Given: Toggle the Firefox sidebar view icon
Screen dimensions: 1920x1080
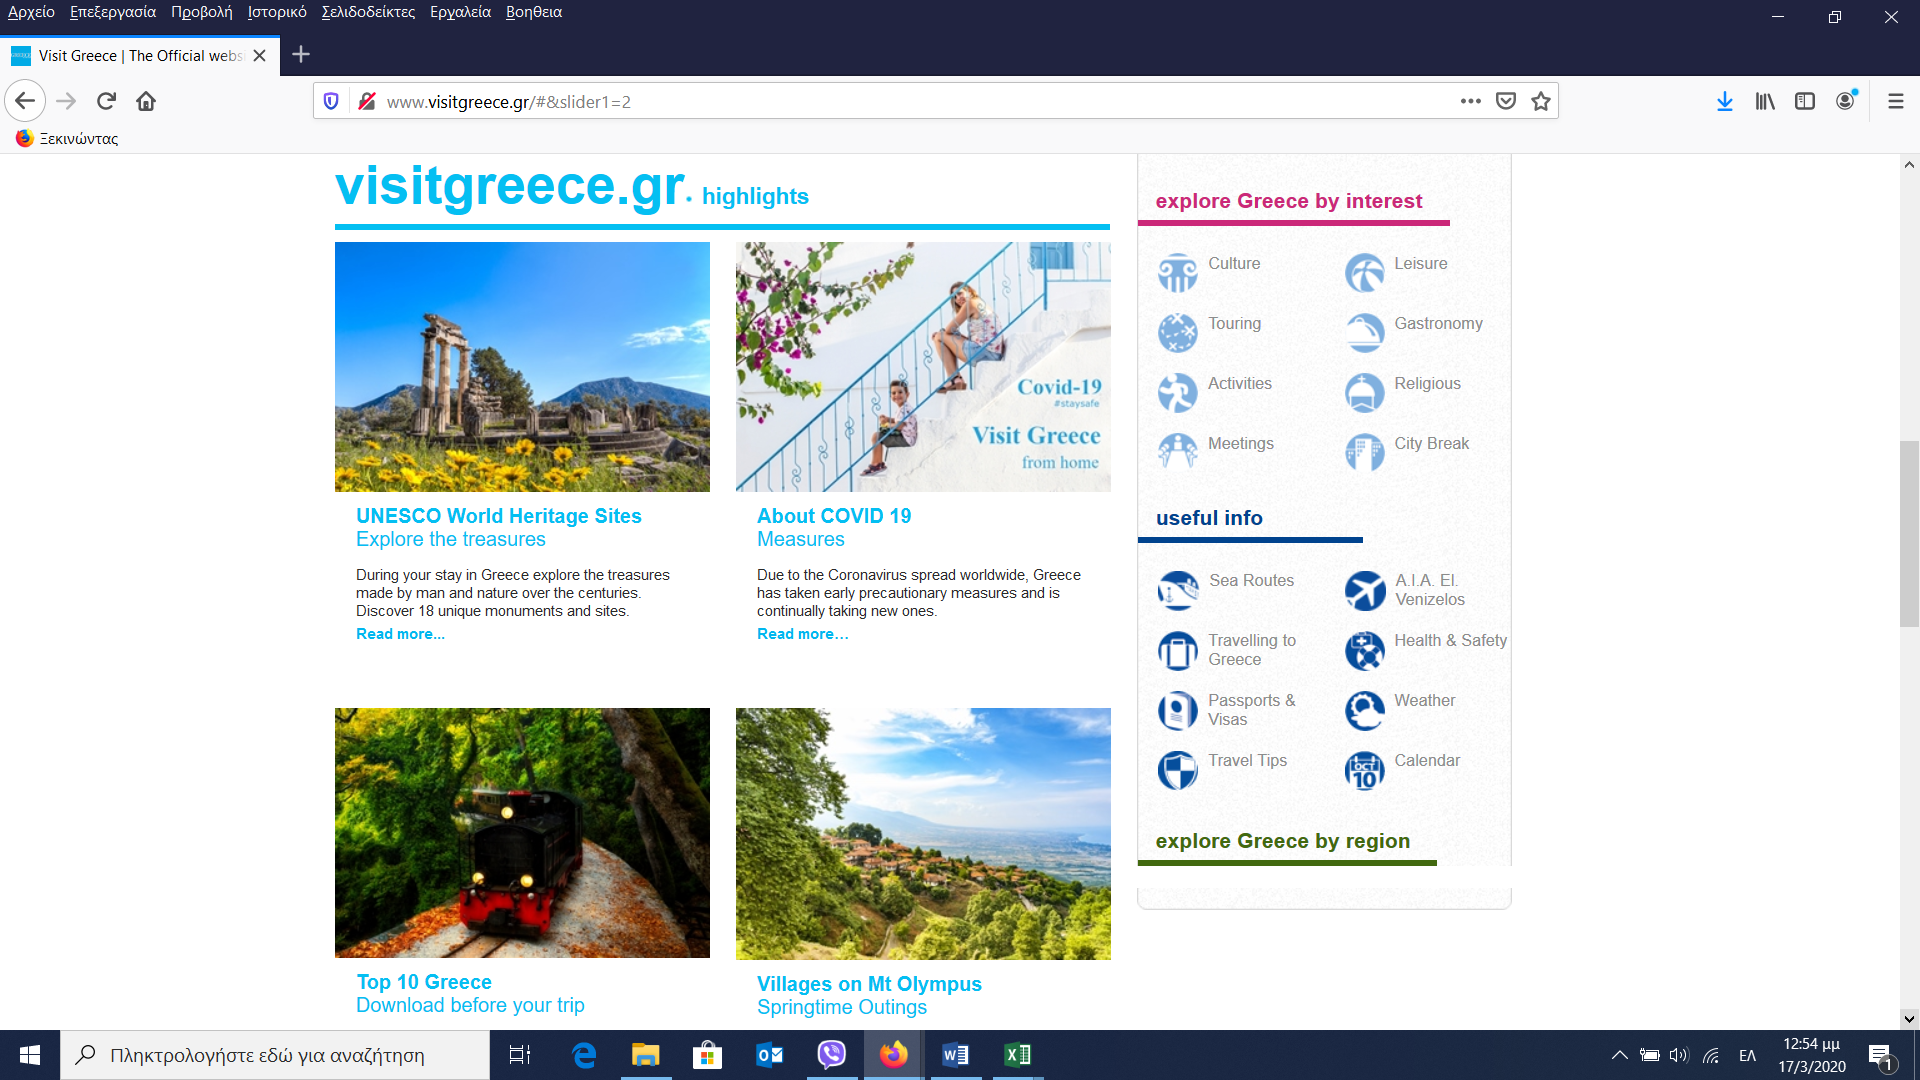Looking at the screenshot, I should coord(1804,101).
